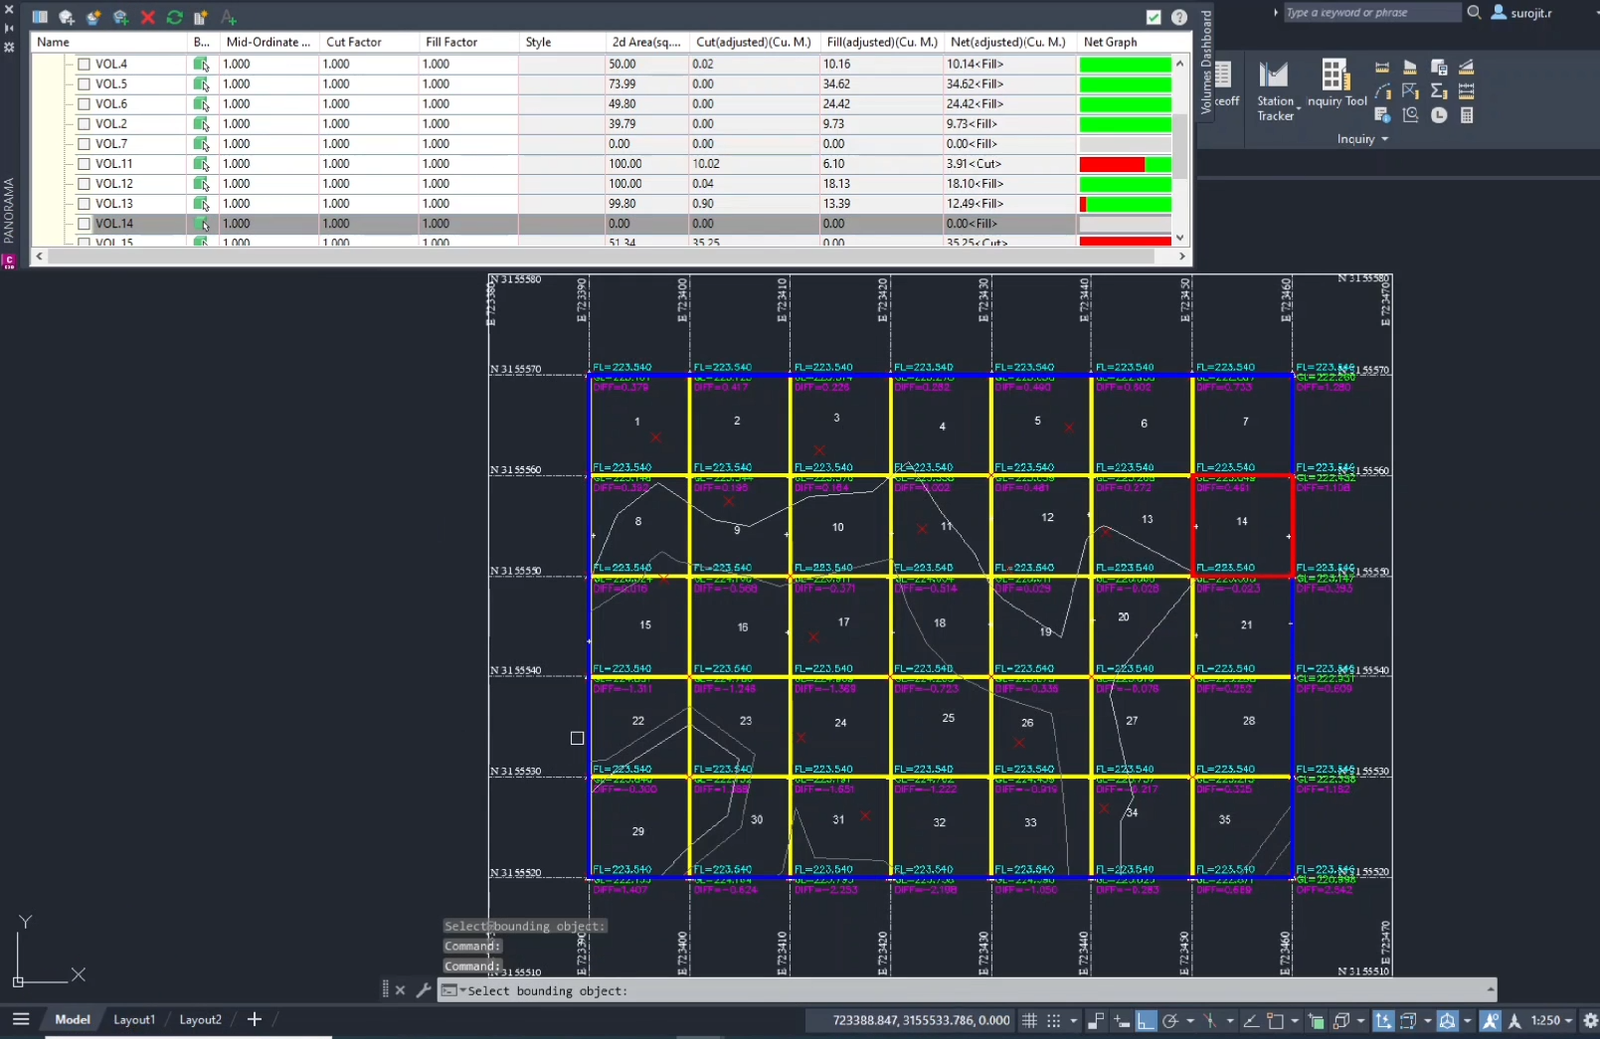Sort by the Cut Factor column header
This screenshot has width=1600, height=1039.
354,42
